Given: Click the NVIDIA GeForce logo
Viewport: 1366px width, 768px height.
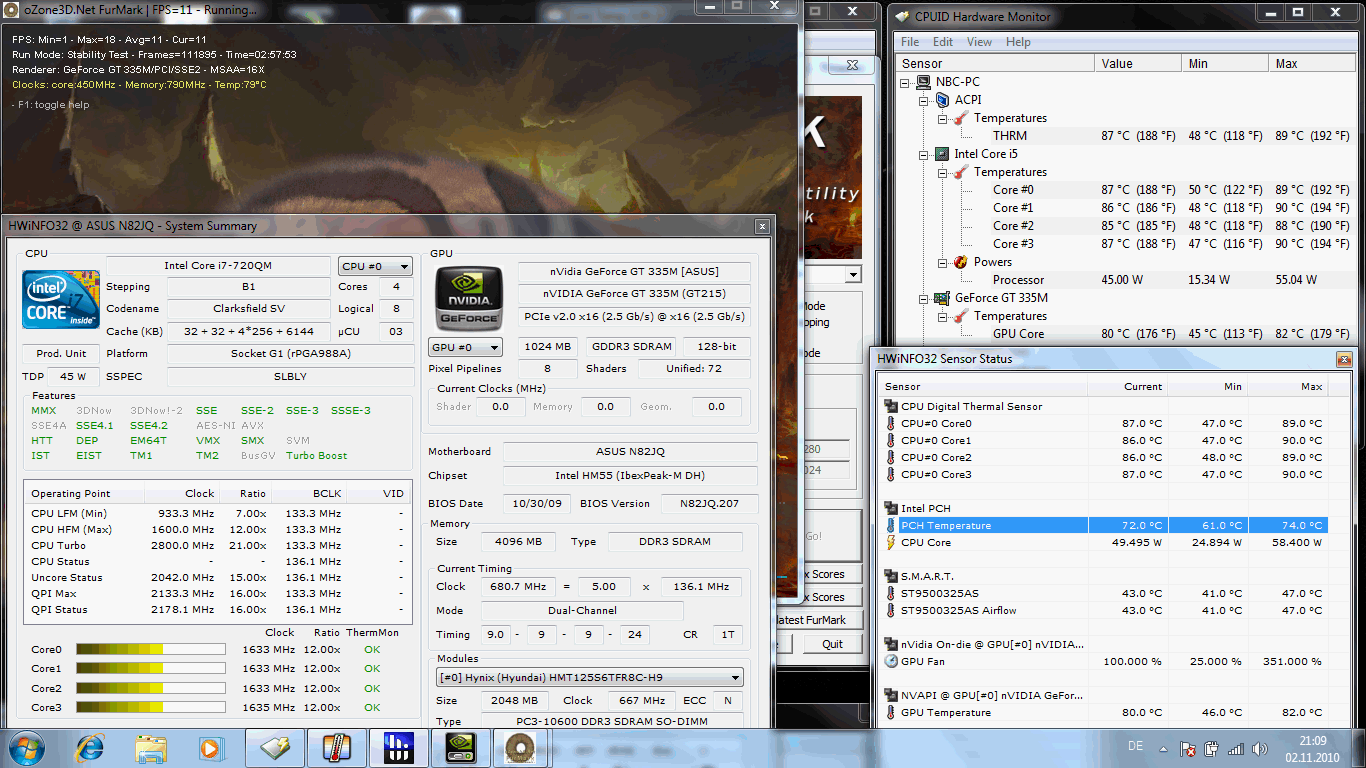Looking at the screenshot, I should click(468, 299).
